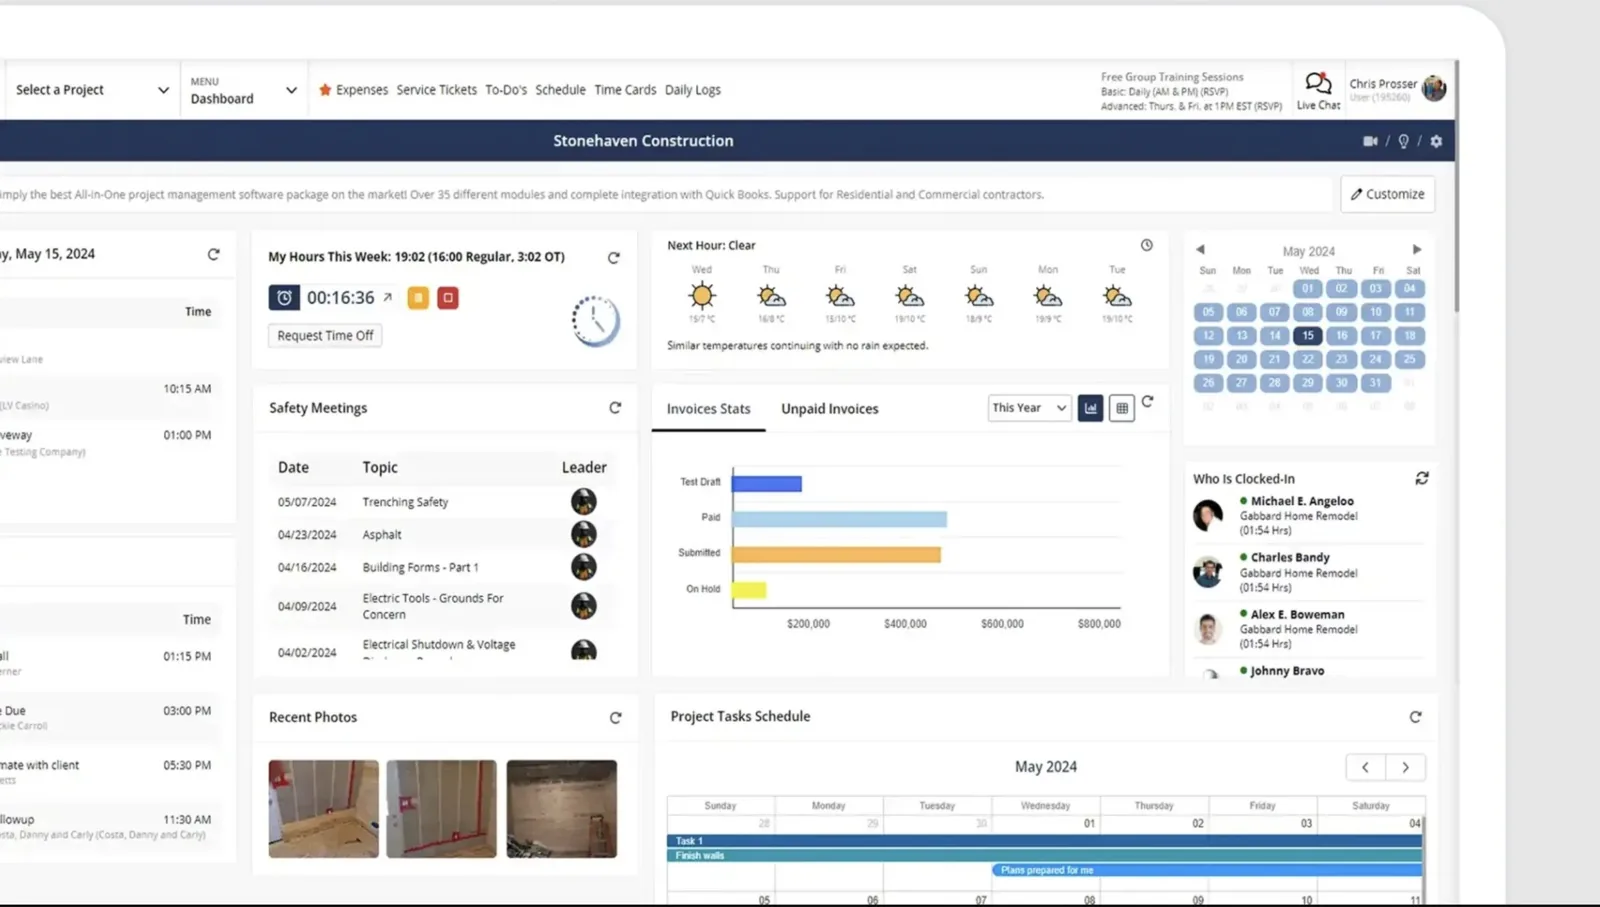Click Request Time Off
Viewport: 1600px width, 907px height.
pos(325,336)
